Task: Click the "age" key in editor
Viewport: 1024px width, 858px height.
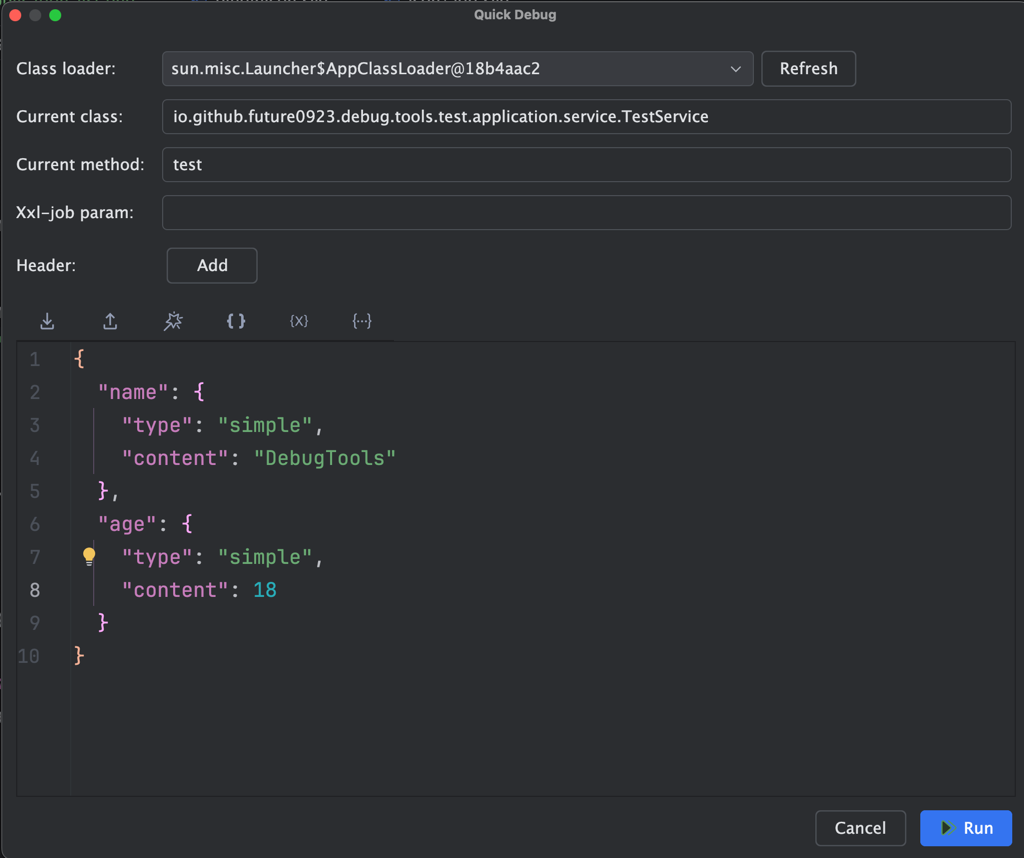Action: 128,524
